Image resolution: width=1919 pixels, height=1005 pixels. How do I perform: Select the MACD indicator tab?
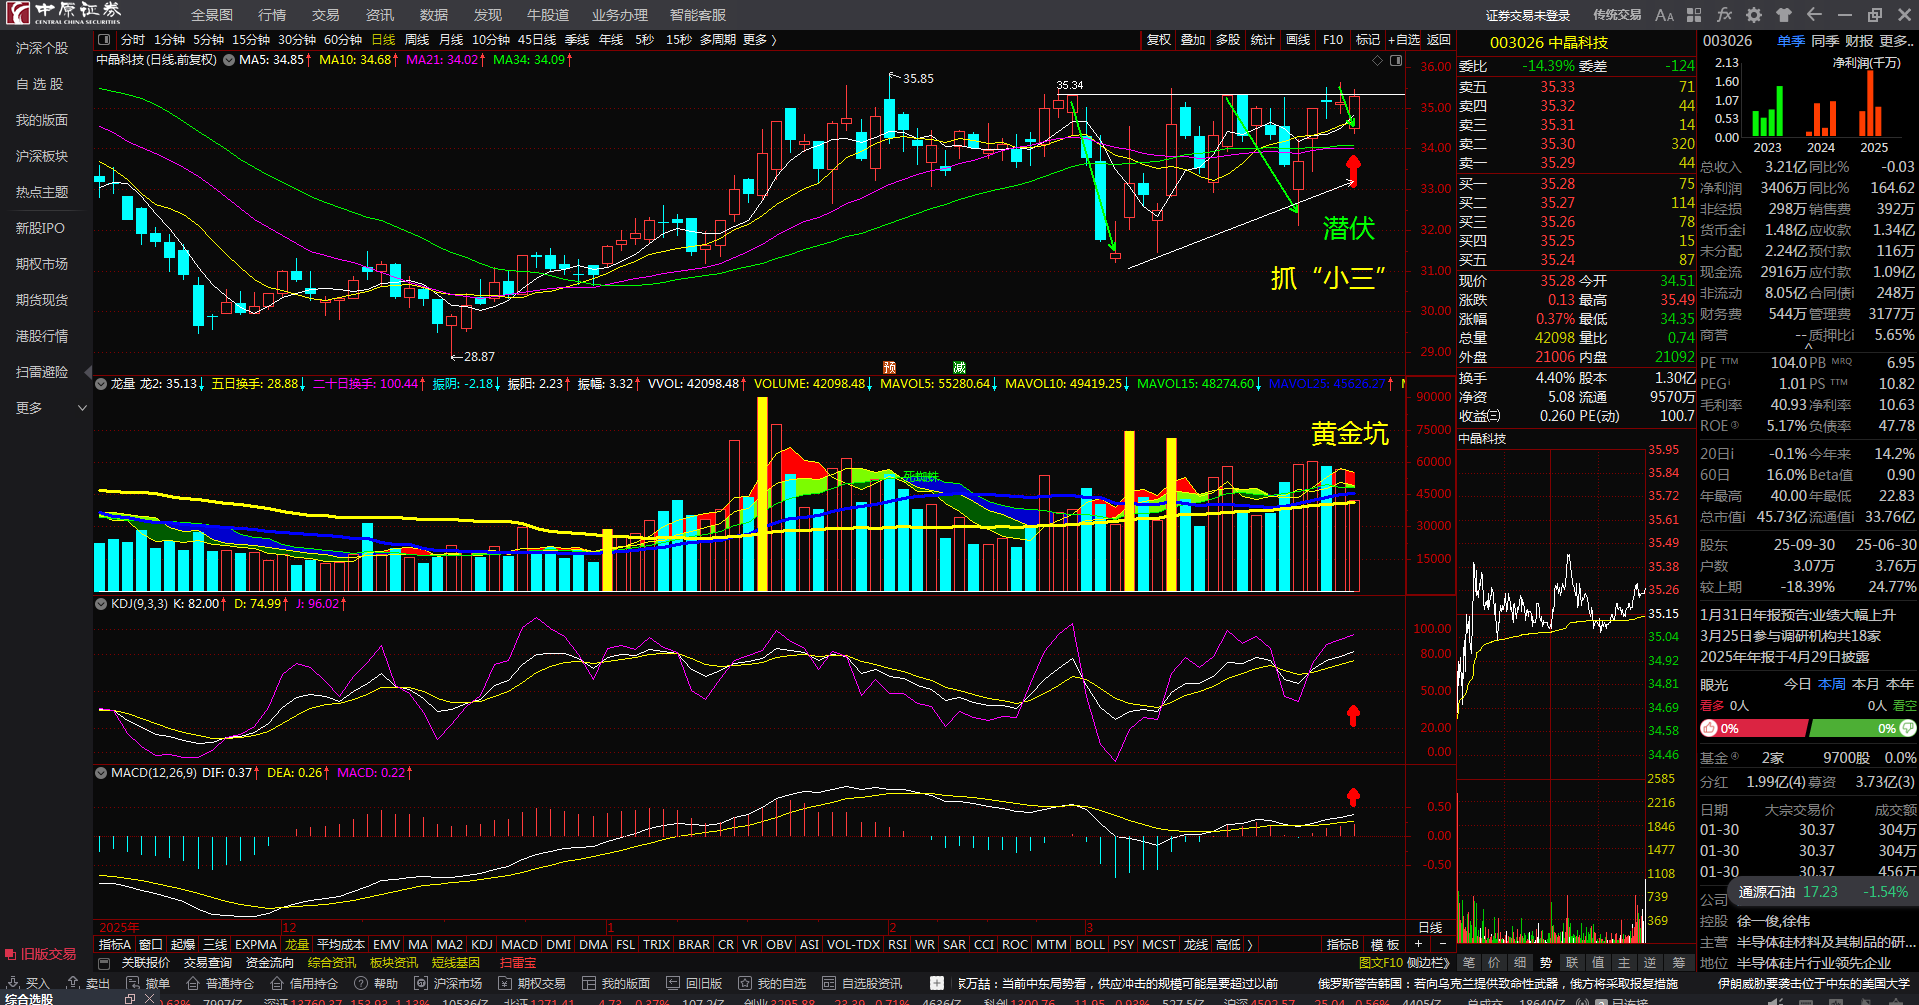point(519,944)
